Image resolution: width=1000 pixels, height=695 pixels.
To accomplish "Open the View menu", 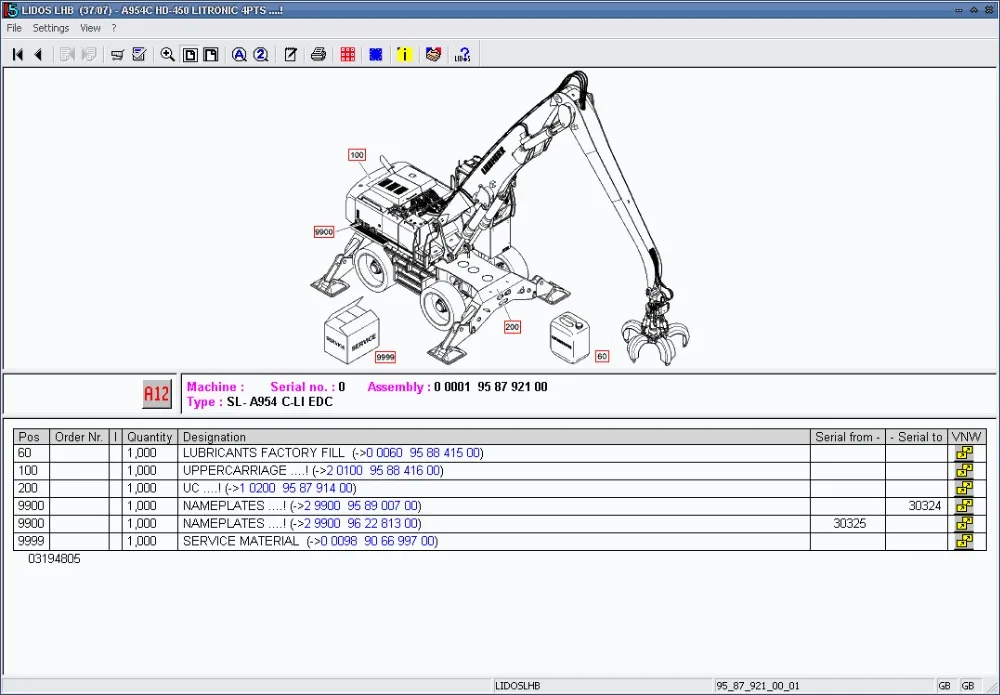I will [x=90, y=28].
